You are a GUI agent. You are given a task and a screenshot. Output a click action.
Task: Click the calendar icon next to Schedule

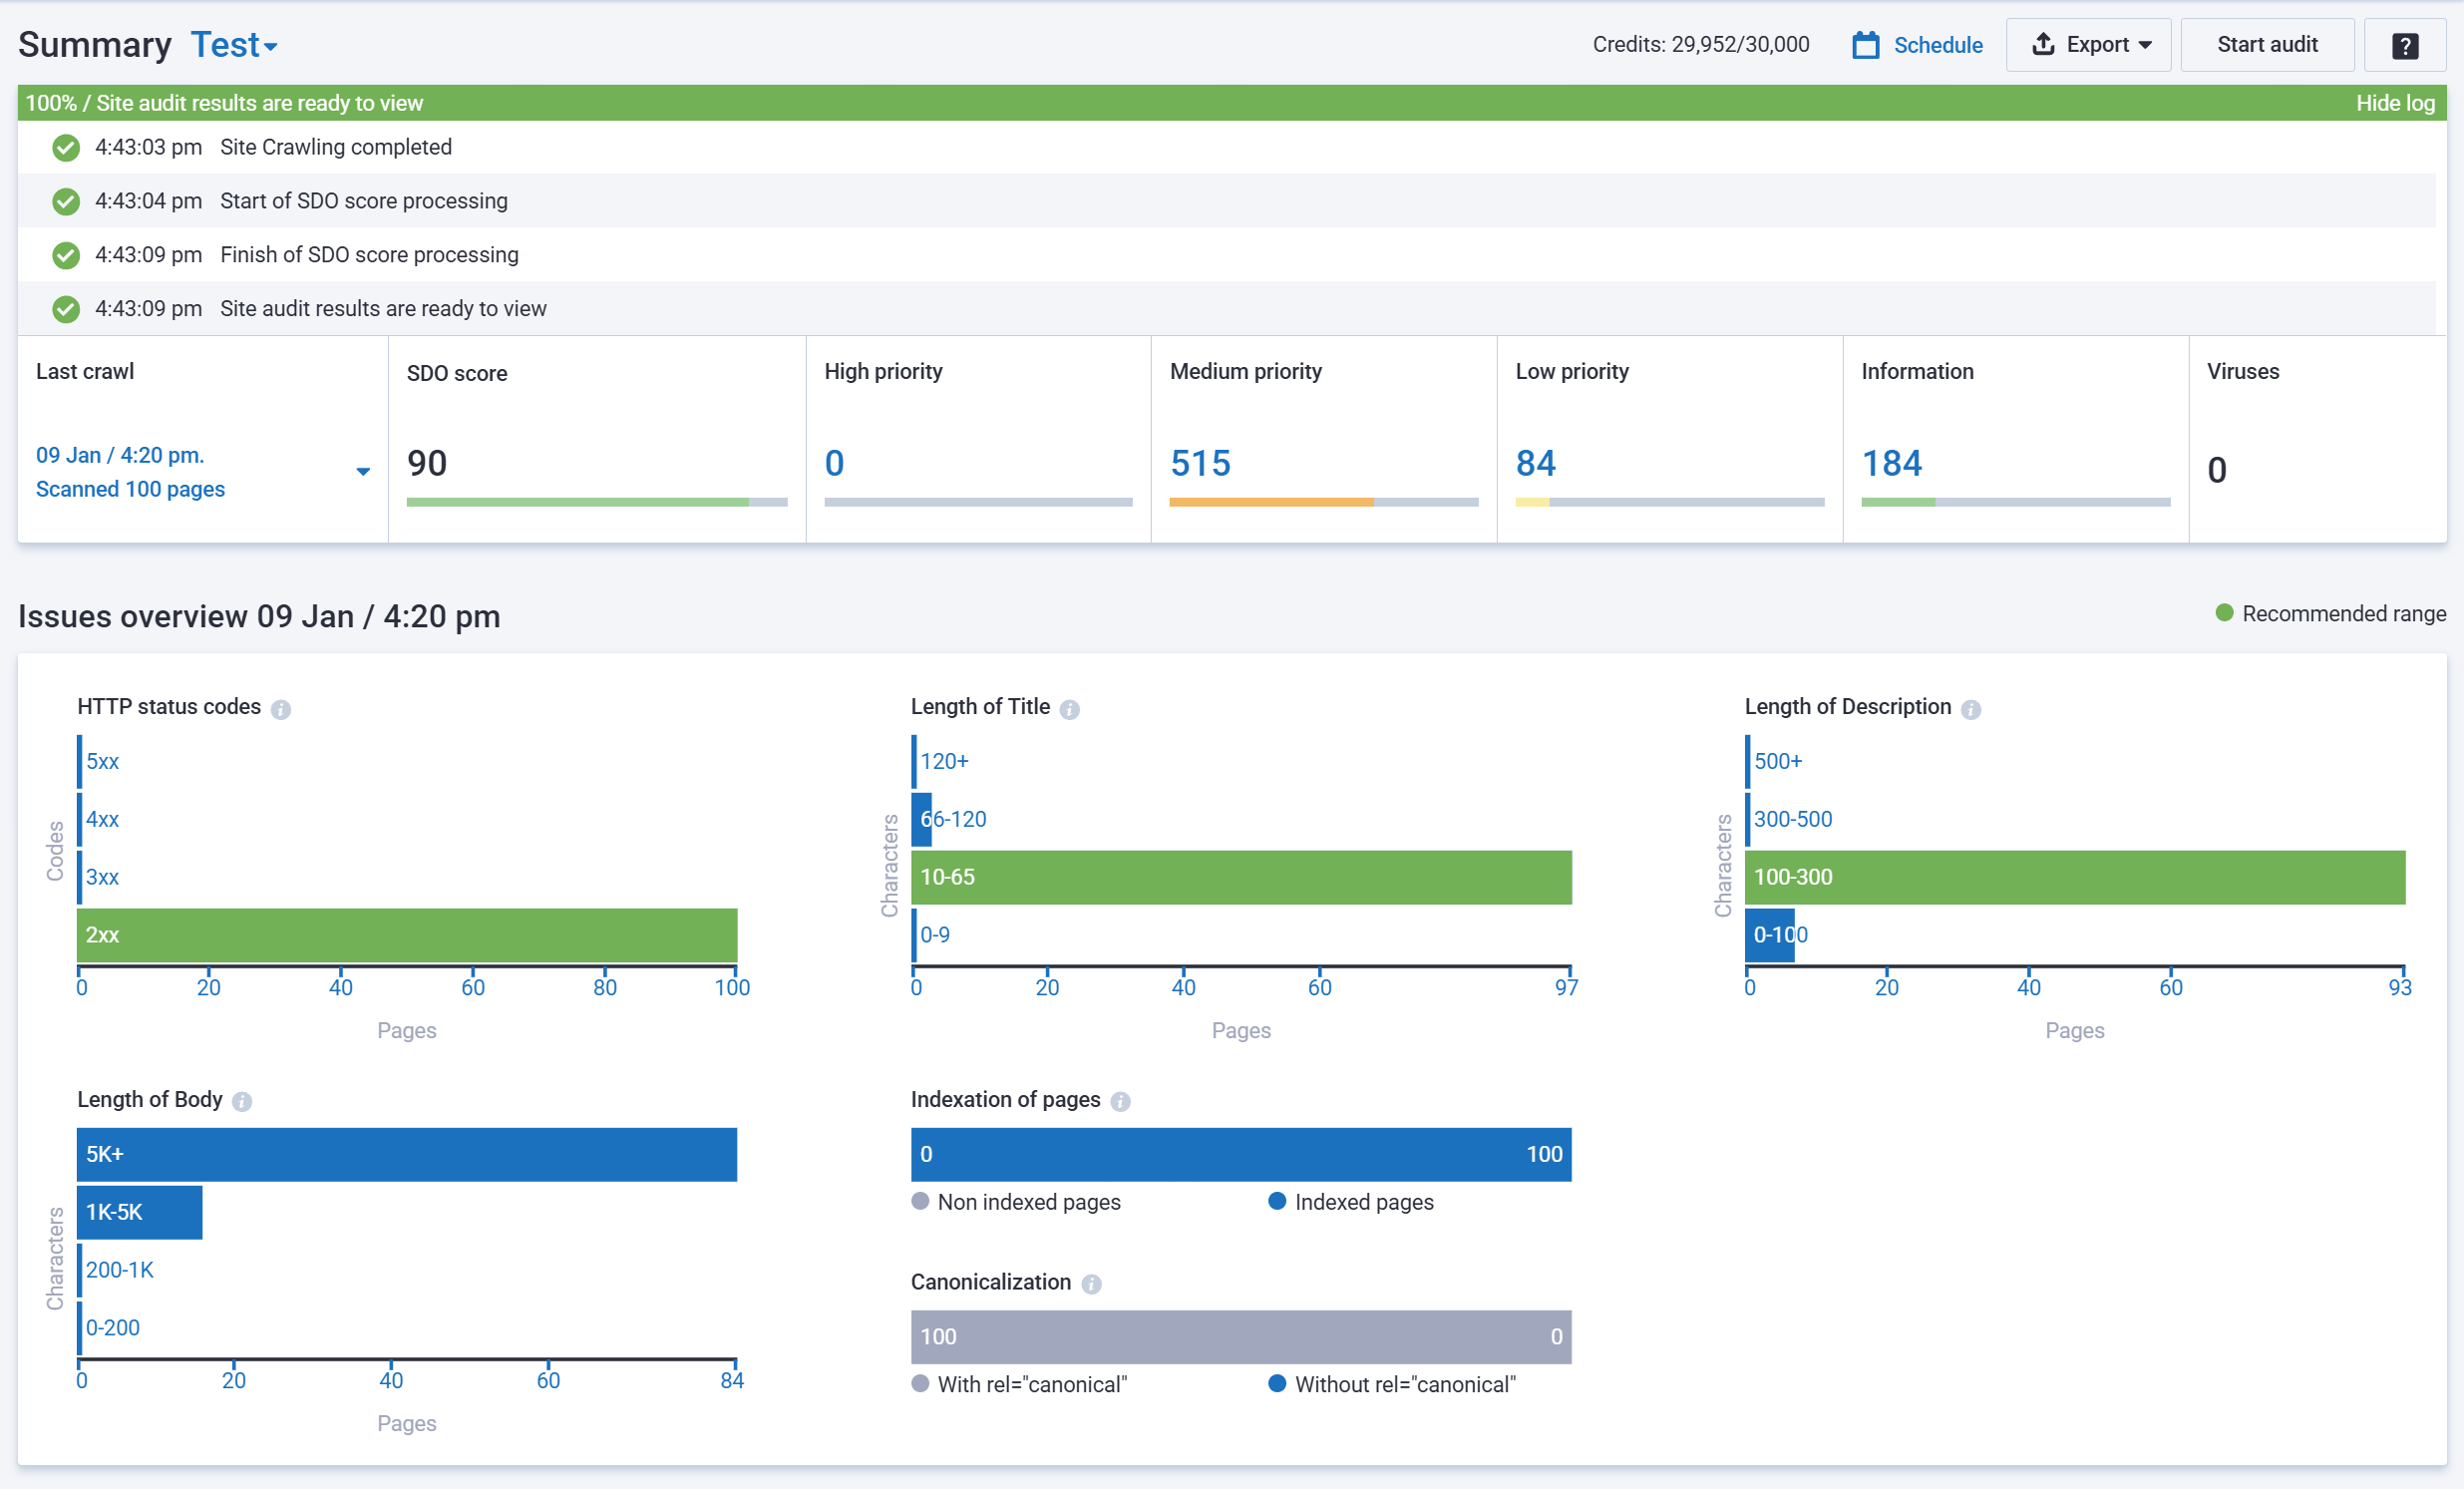pyautogui.click(x=1865, y=45)
